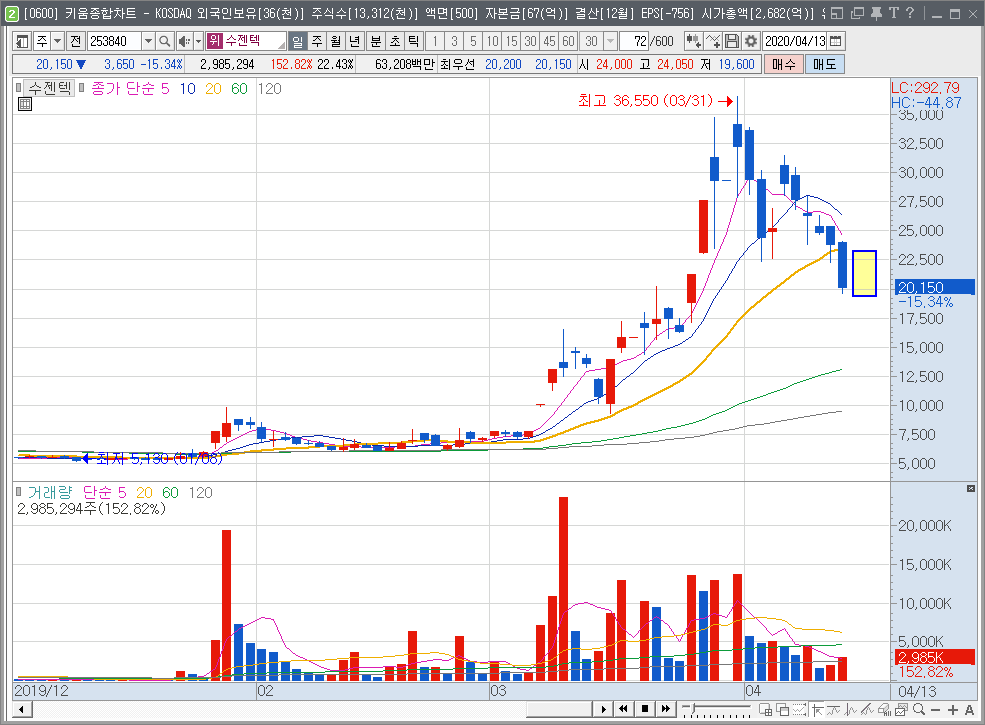Select the 일 daily period tab

pos(298,41)
